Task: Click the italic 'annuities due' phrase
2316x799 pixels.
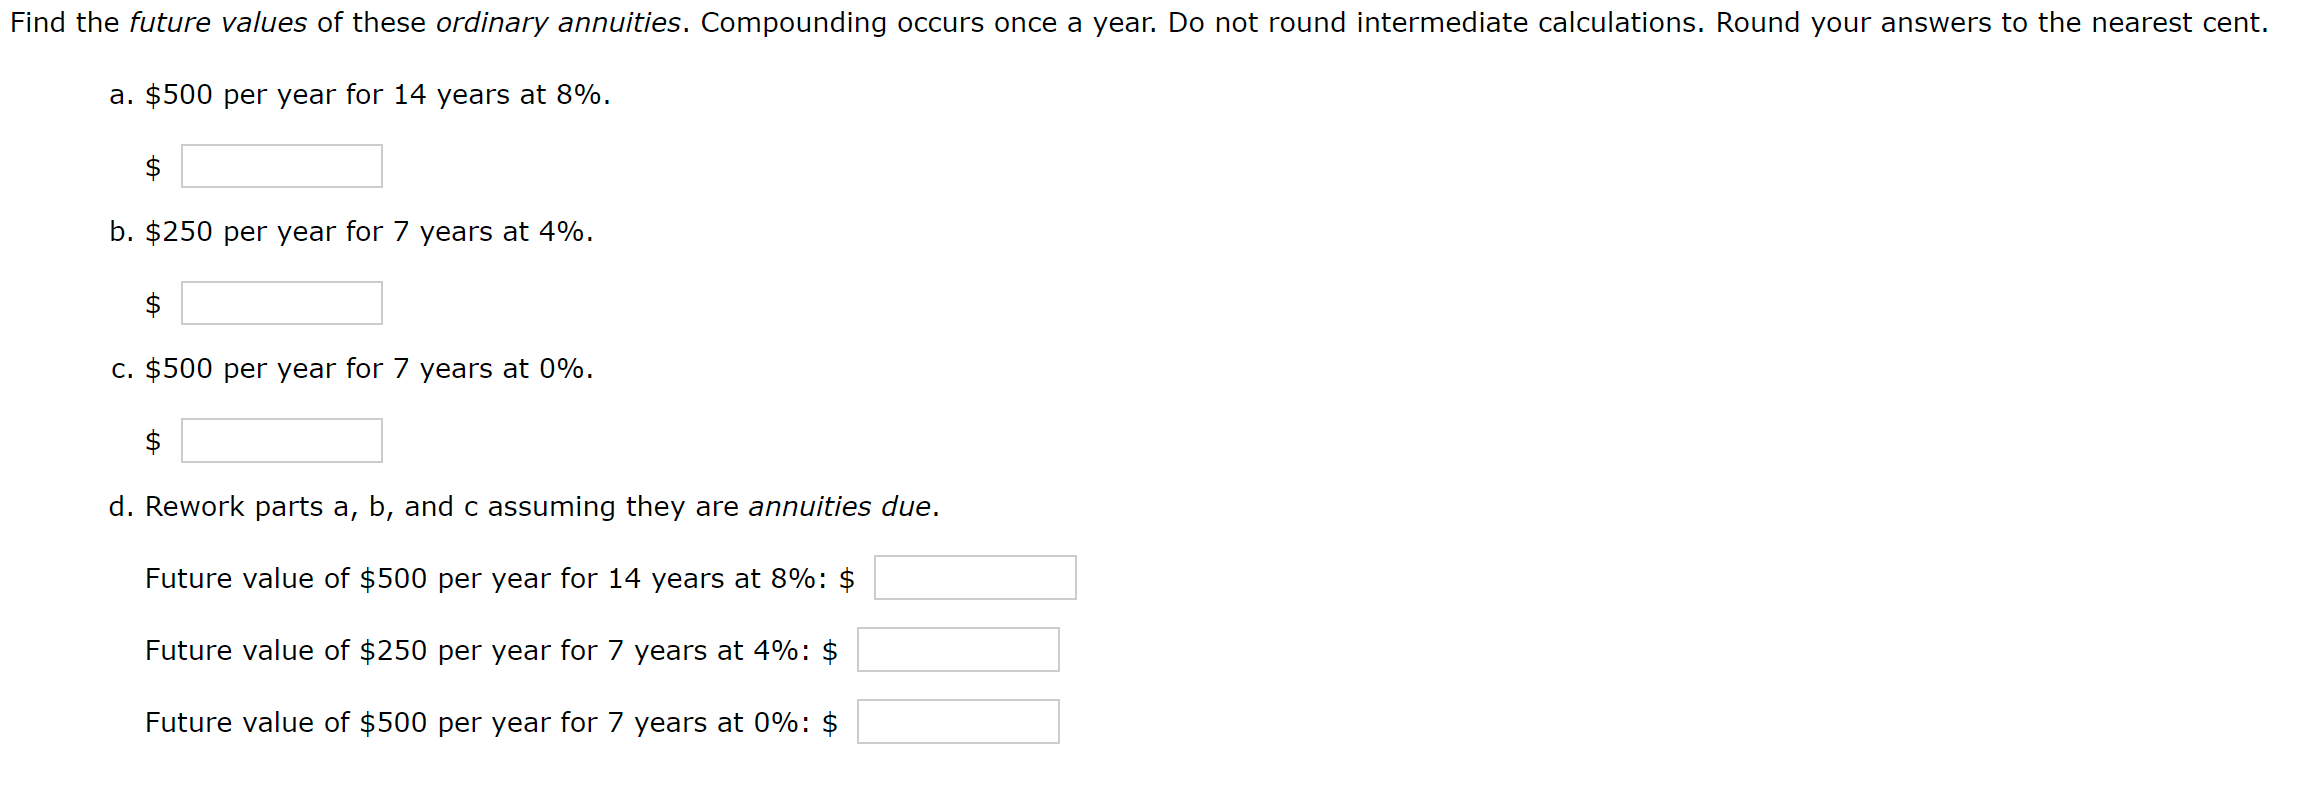Action: point(840,507)
